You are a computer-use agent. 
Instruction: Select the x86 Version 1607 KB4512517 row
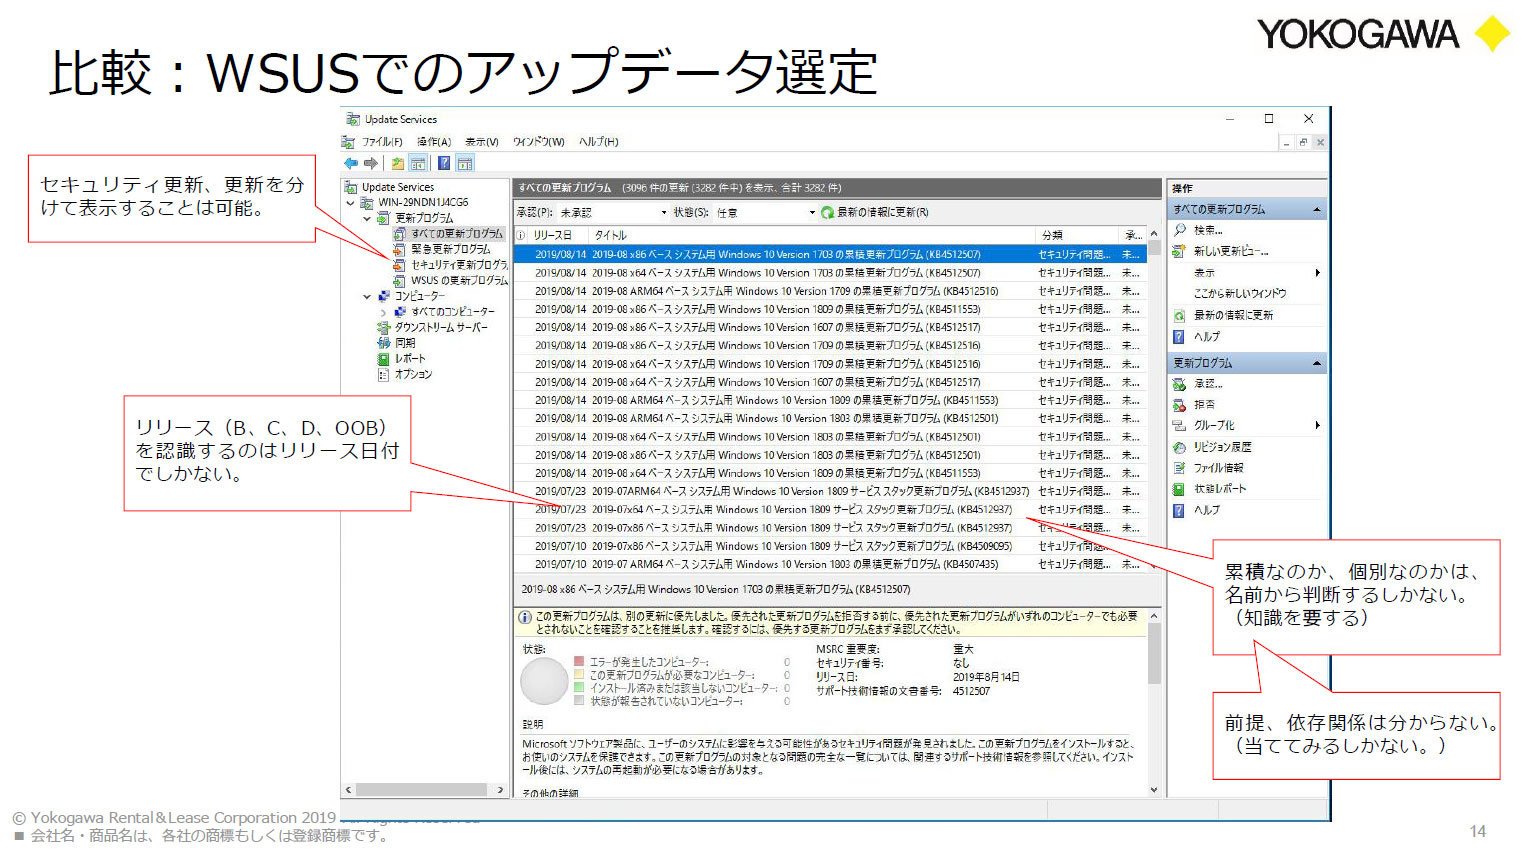828,327
